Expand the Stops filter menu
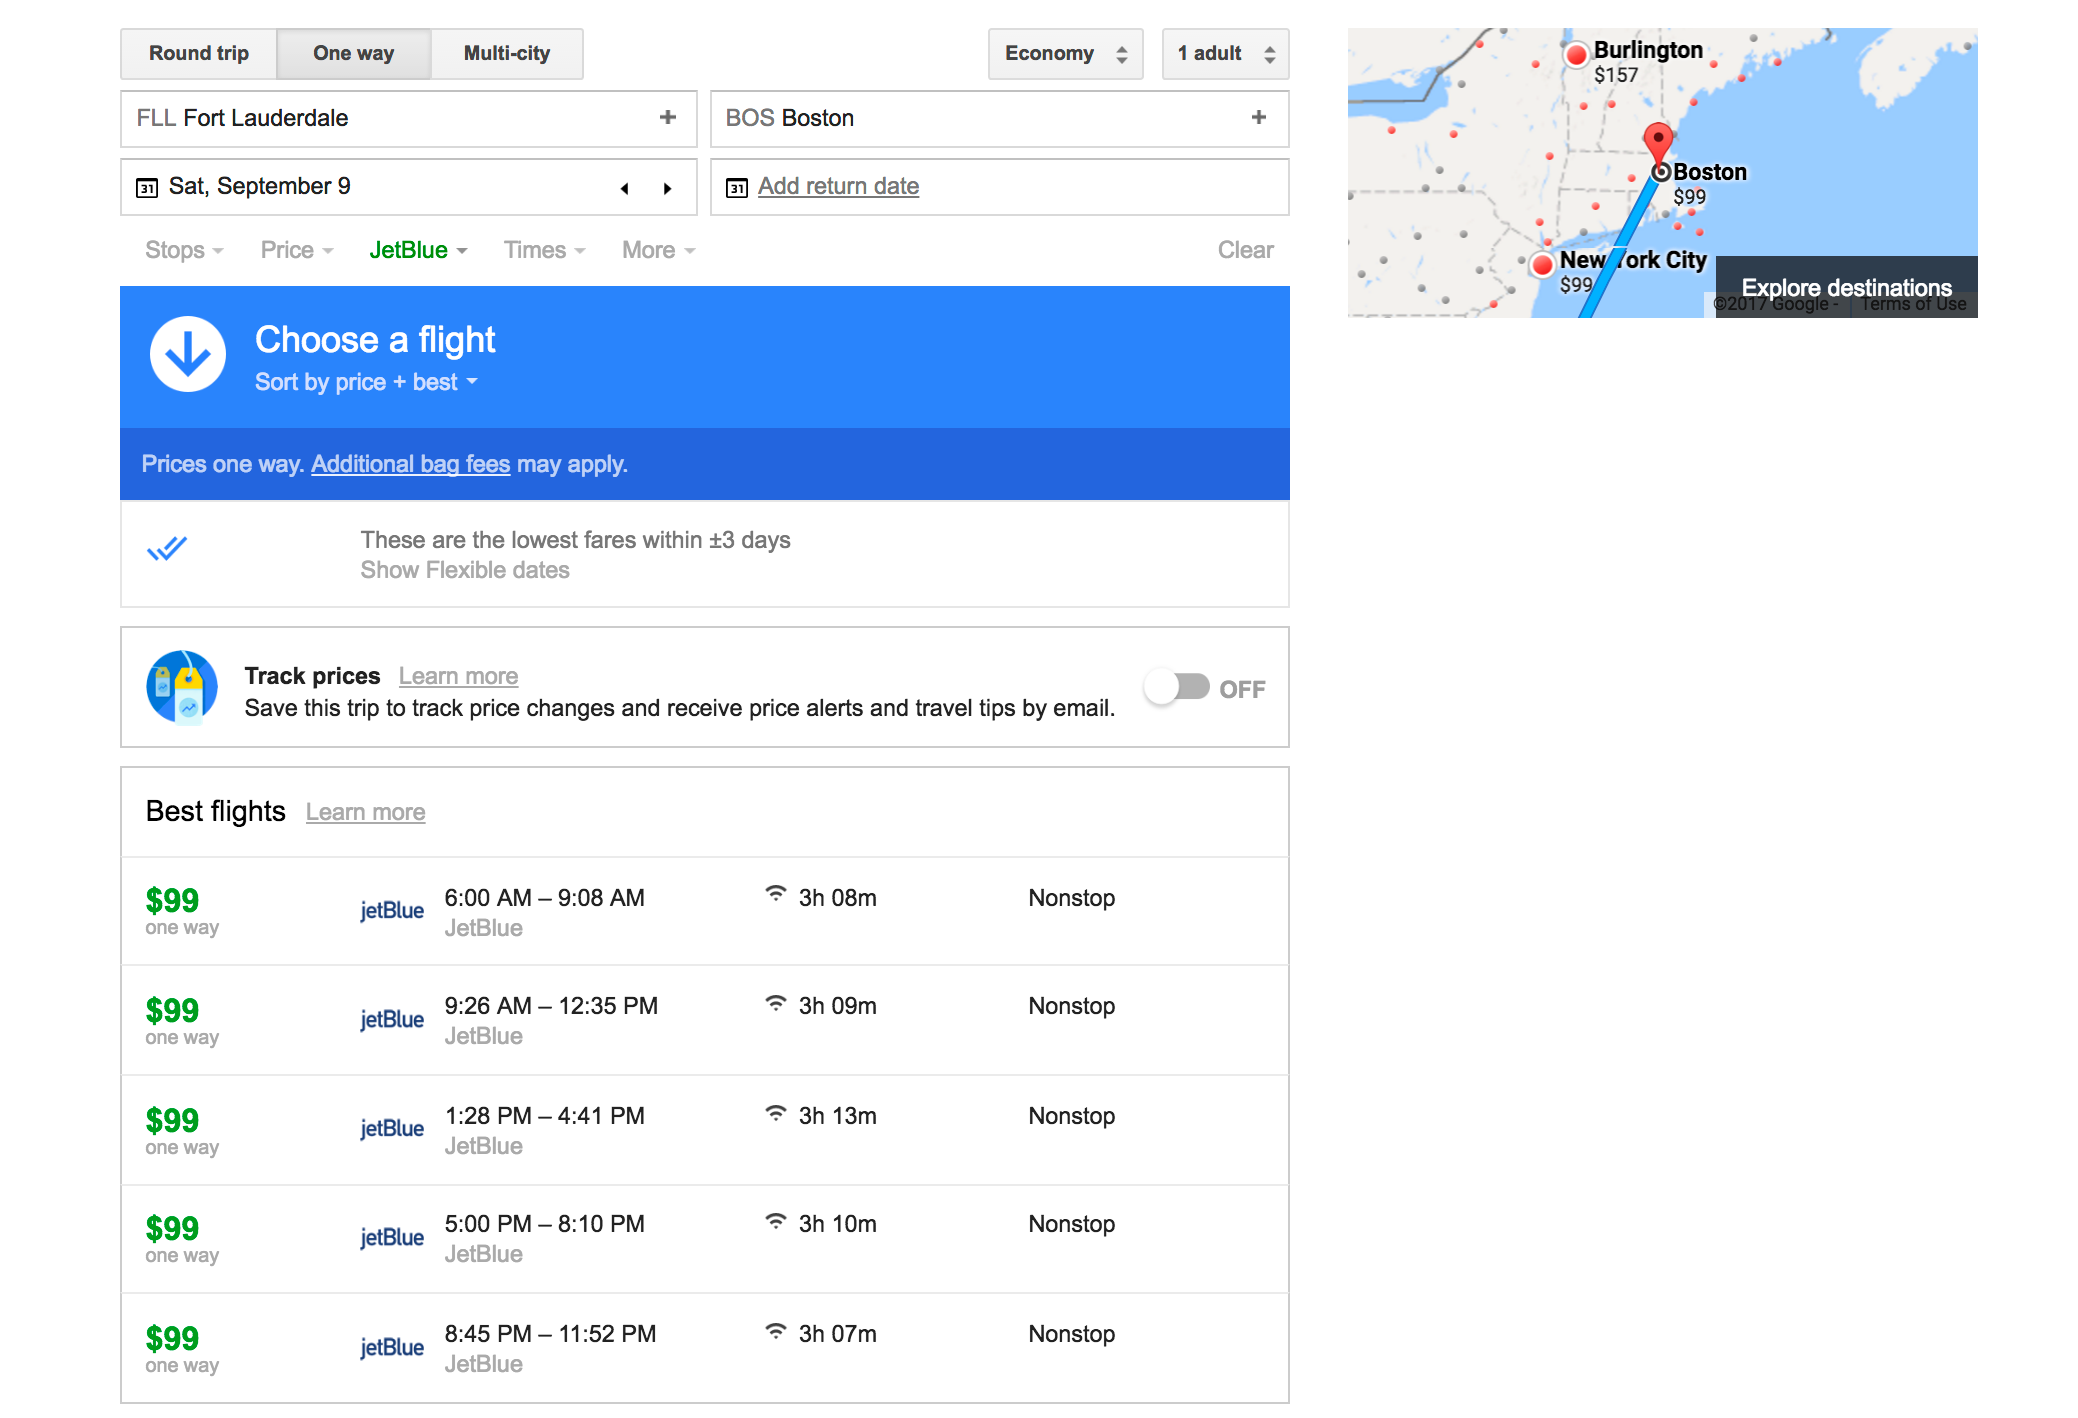 click(x=184, y=250)
